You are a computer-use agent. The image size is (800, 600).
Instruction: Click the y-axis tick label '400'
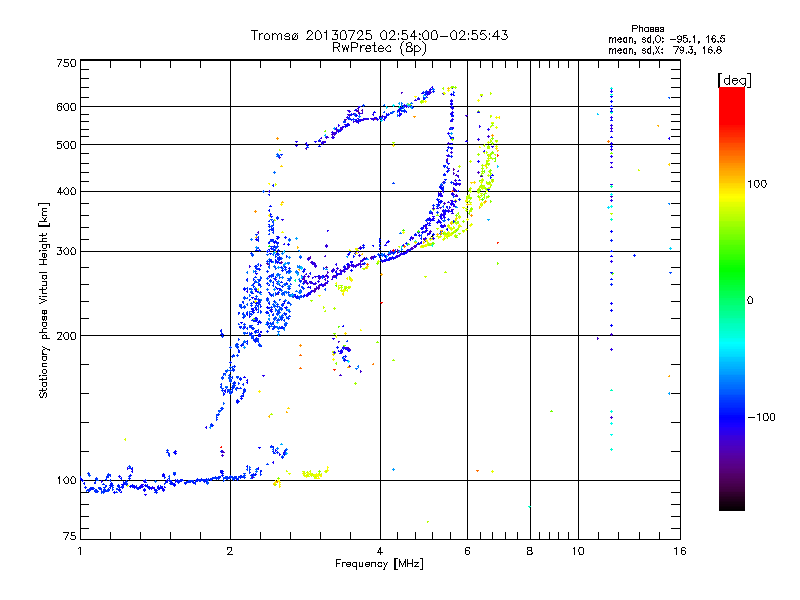[x=67, y=192]
